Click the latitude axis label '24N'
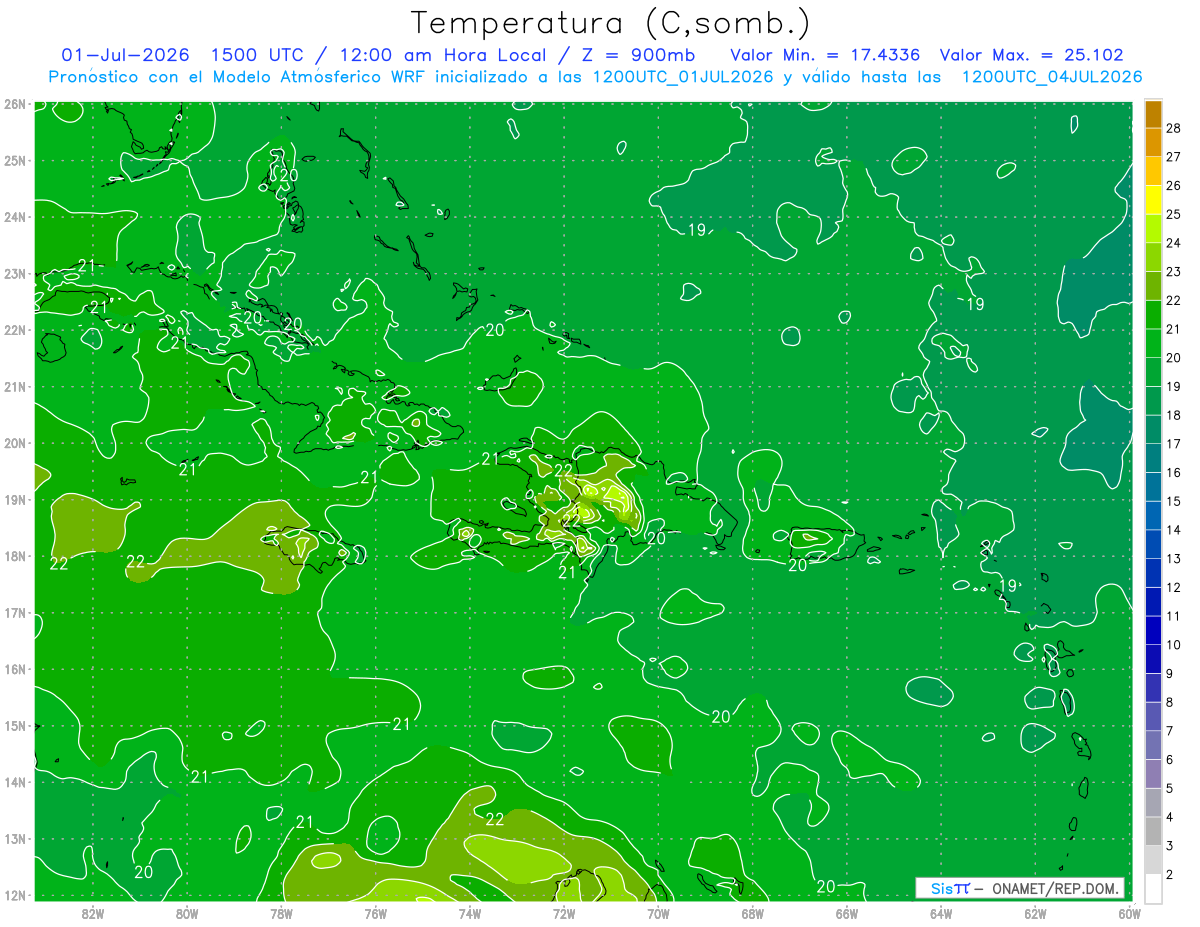Image resolution: width=1200 pixels, height=927 pixels. (15, 217)
